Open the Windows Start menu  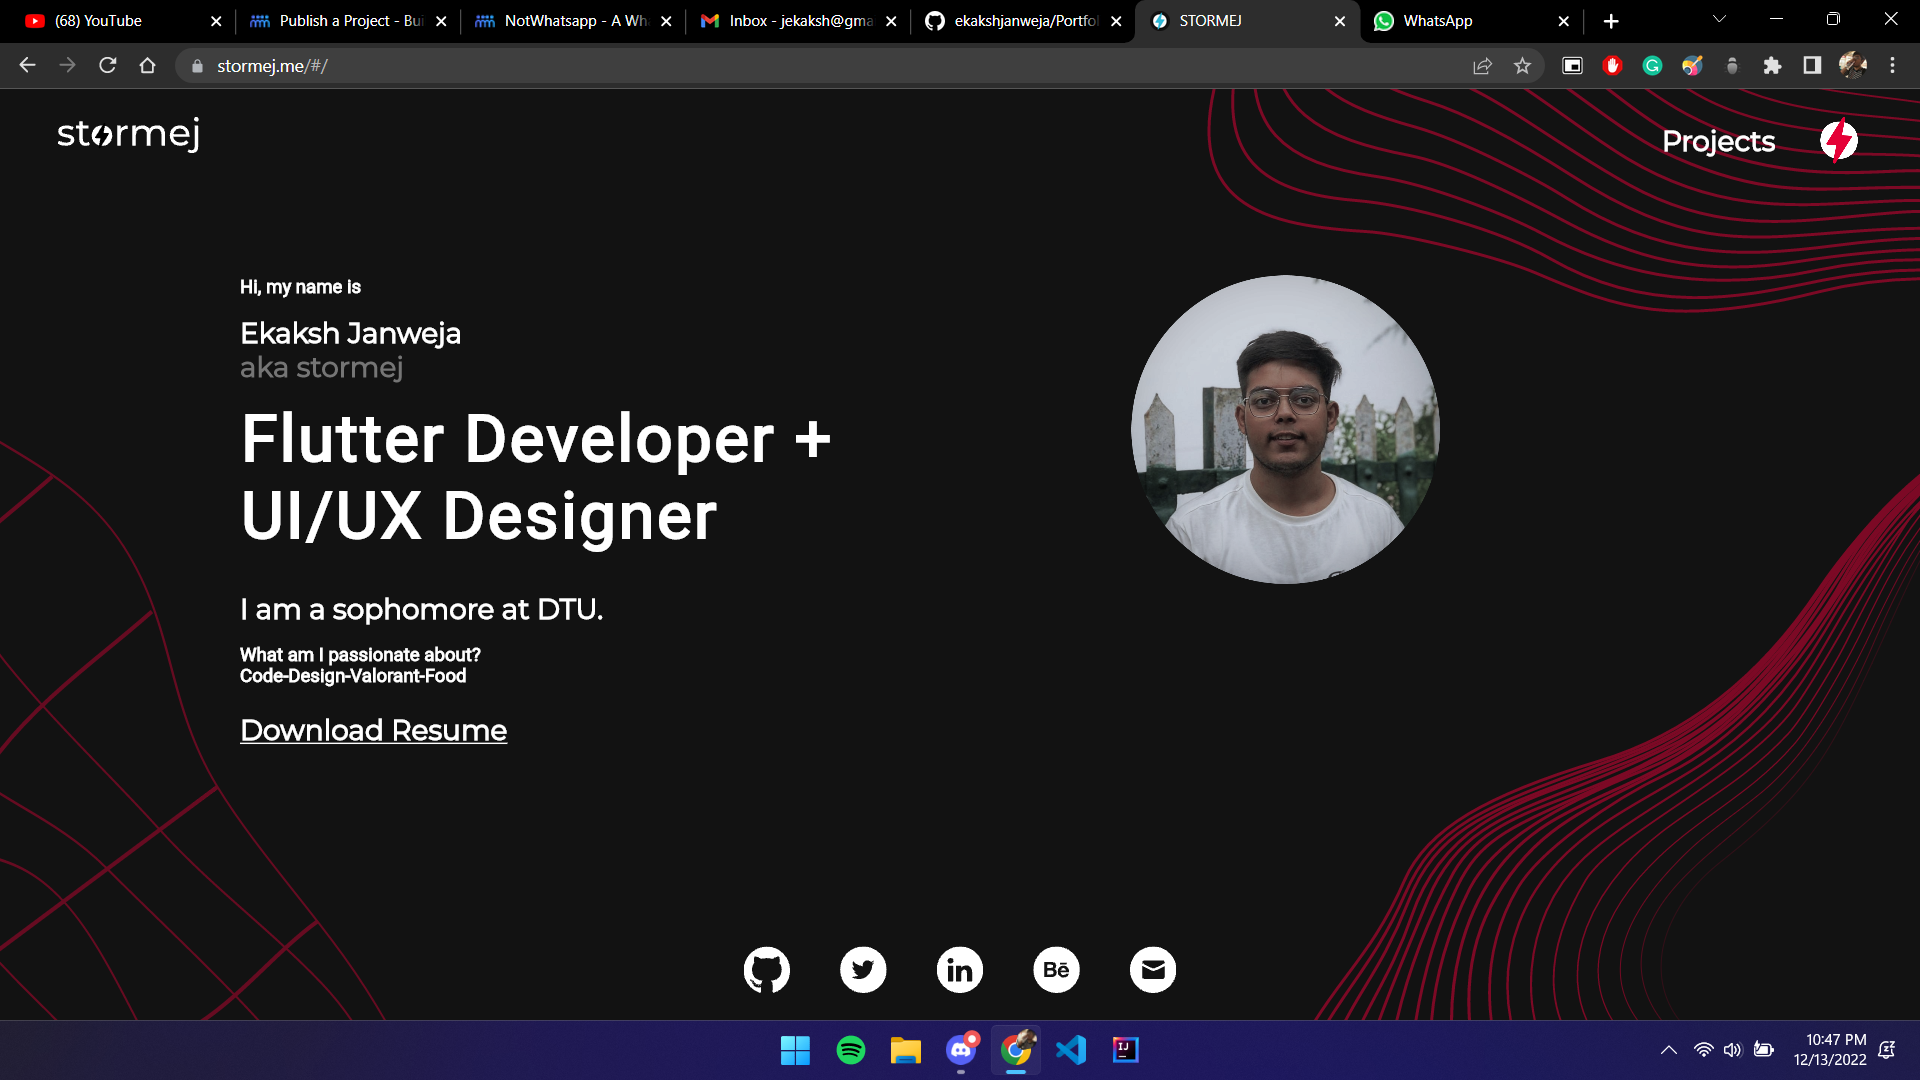(796, 1050)
